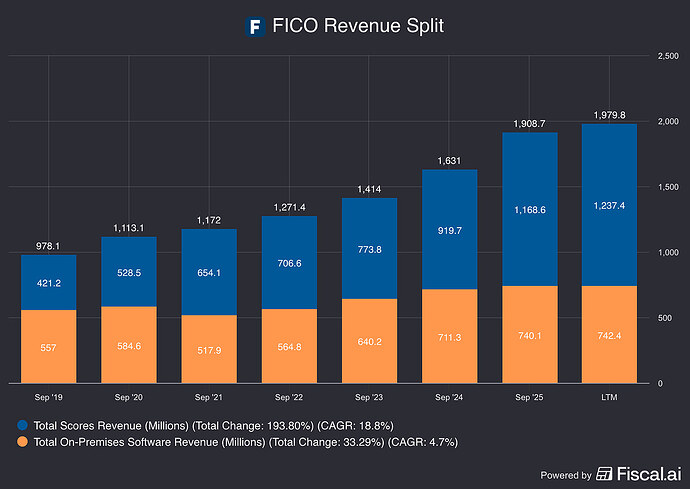Select the Total Scores Revenue legend label

click(x=213, y=426)
